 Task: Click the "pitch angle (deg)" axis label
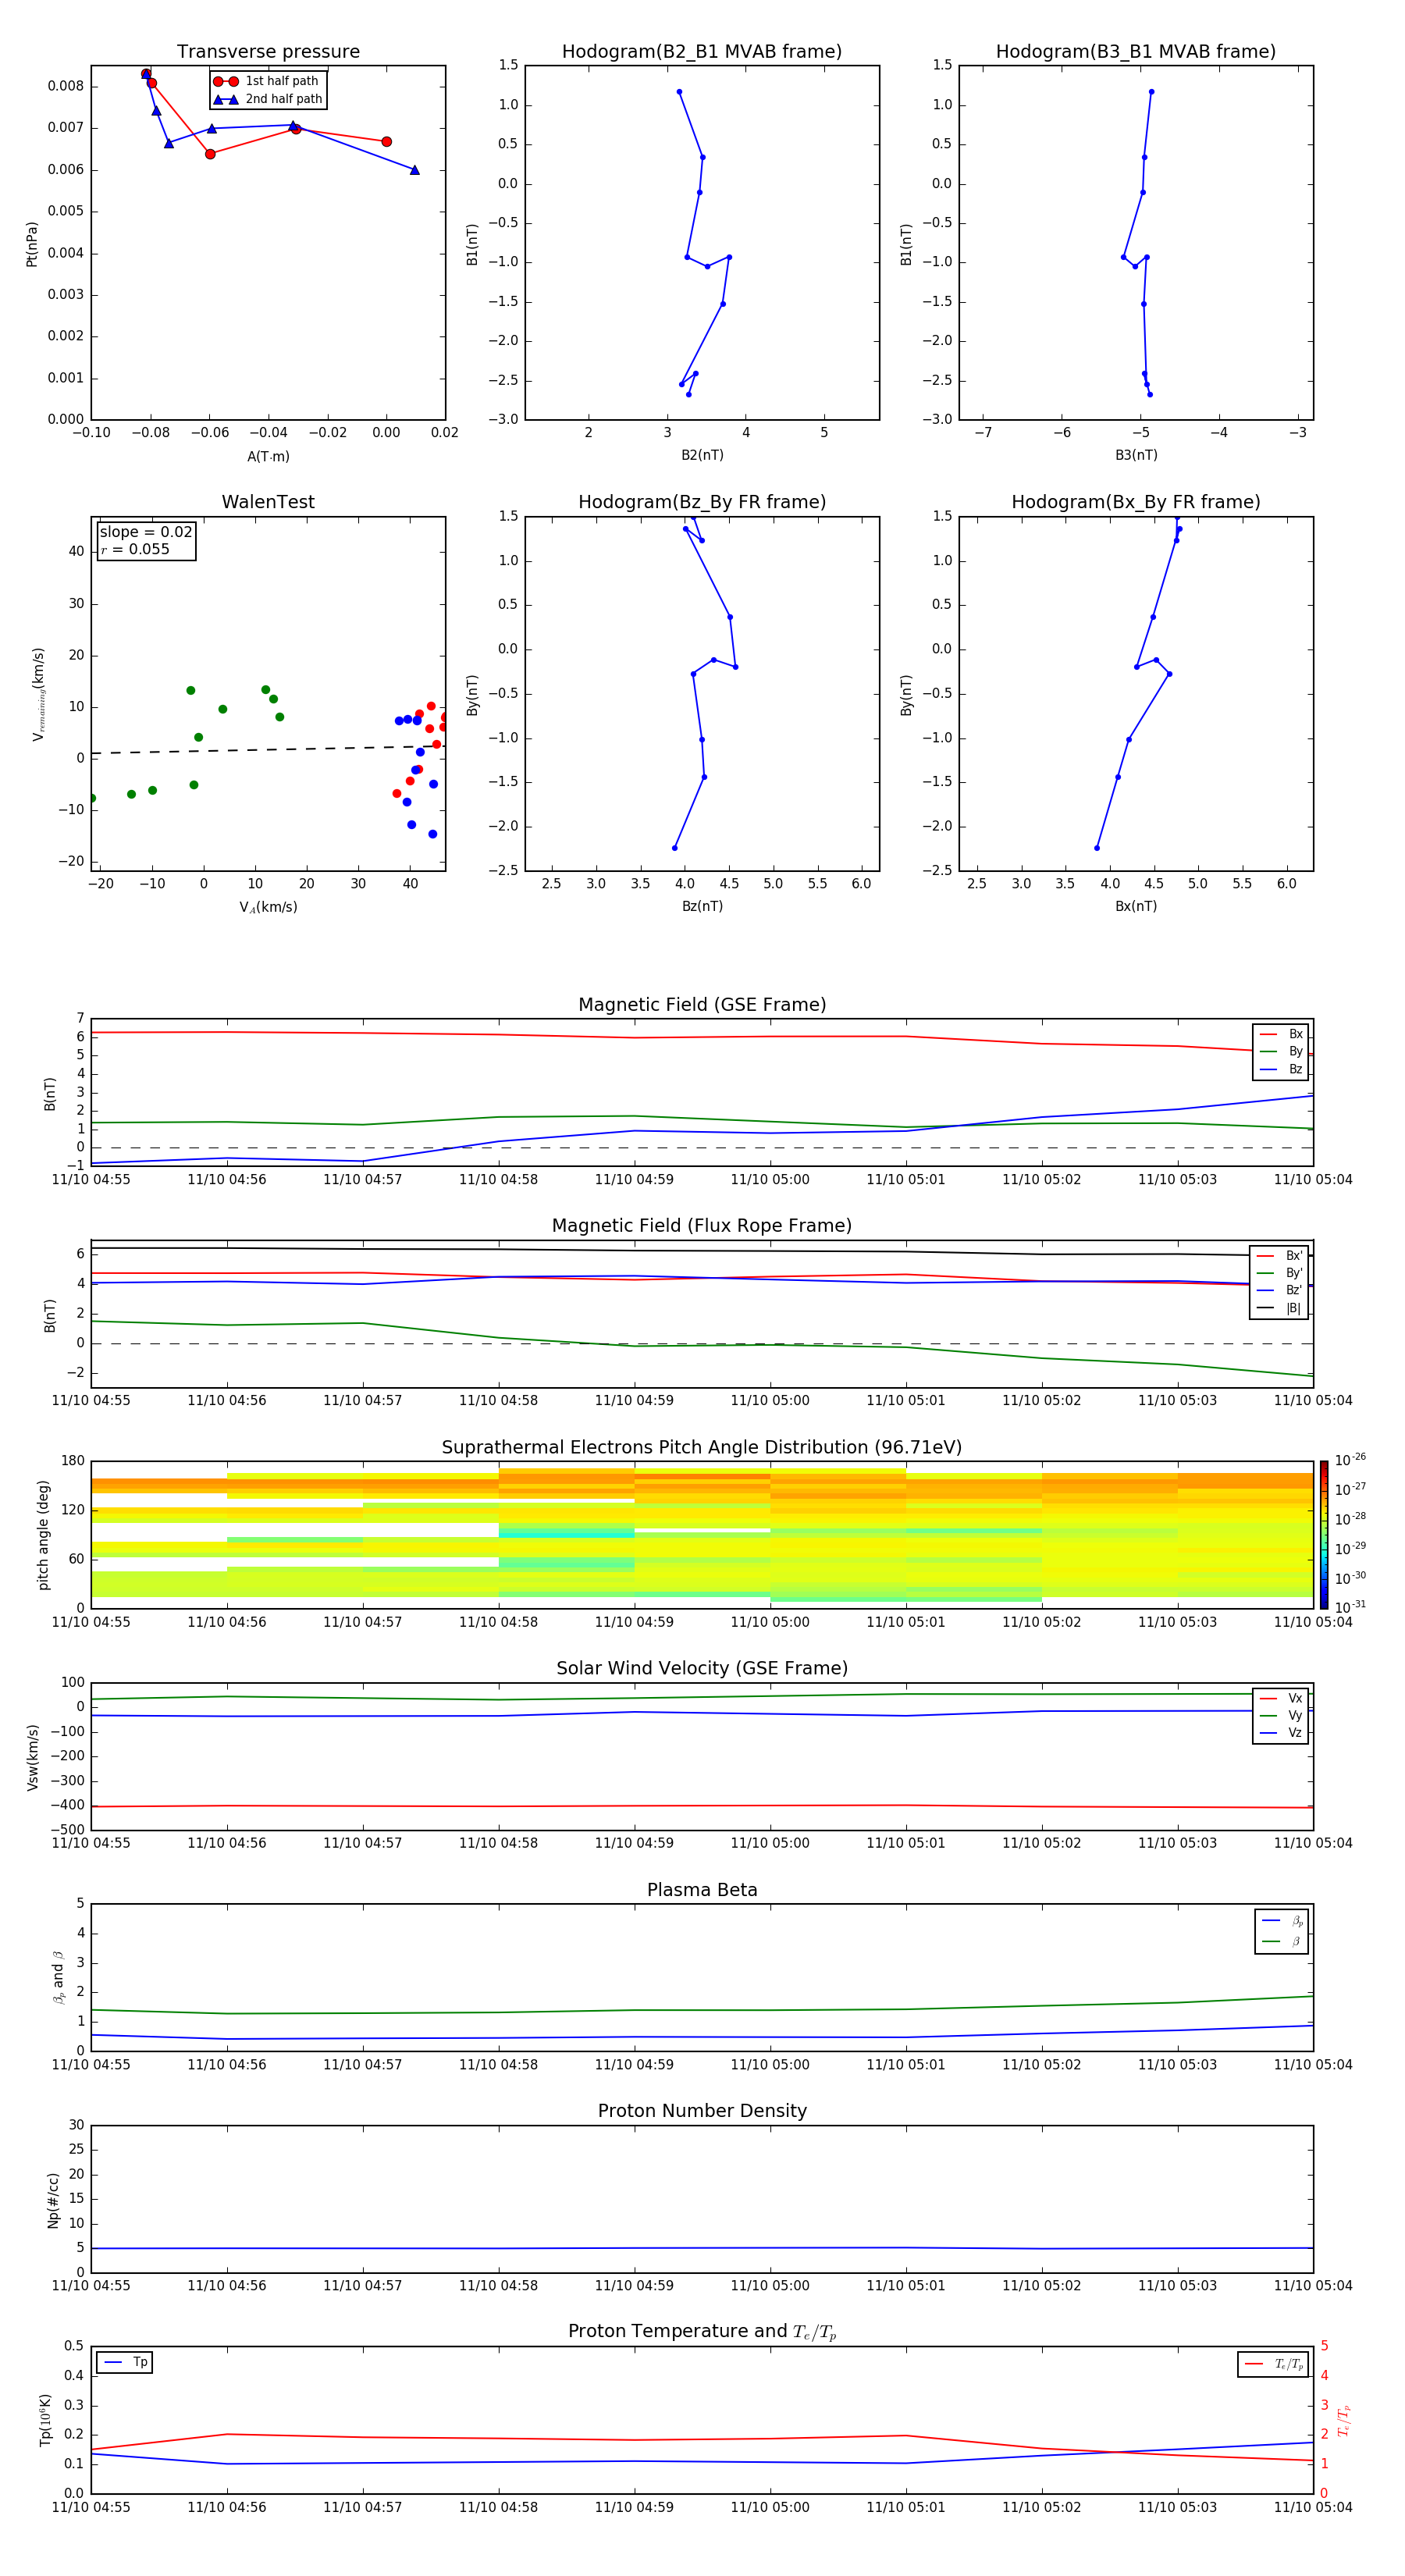point(43,1535)
